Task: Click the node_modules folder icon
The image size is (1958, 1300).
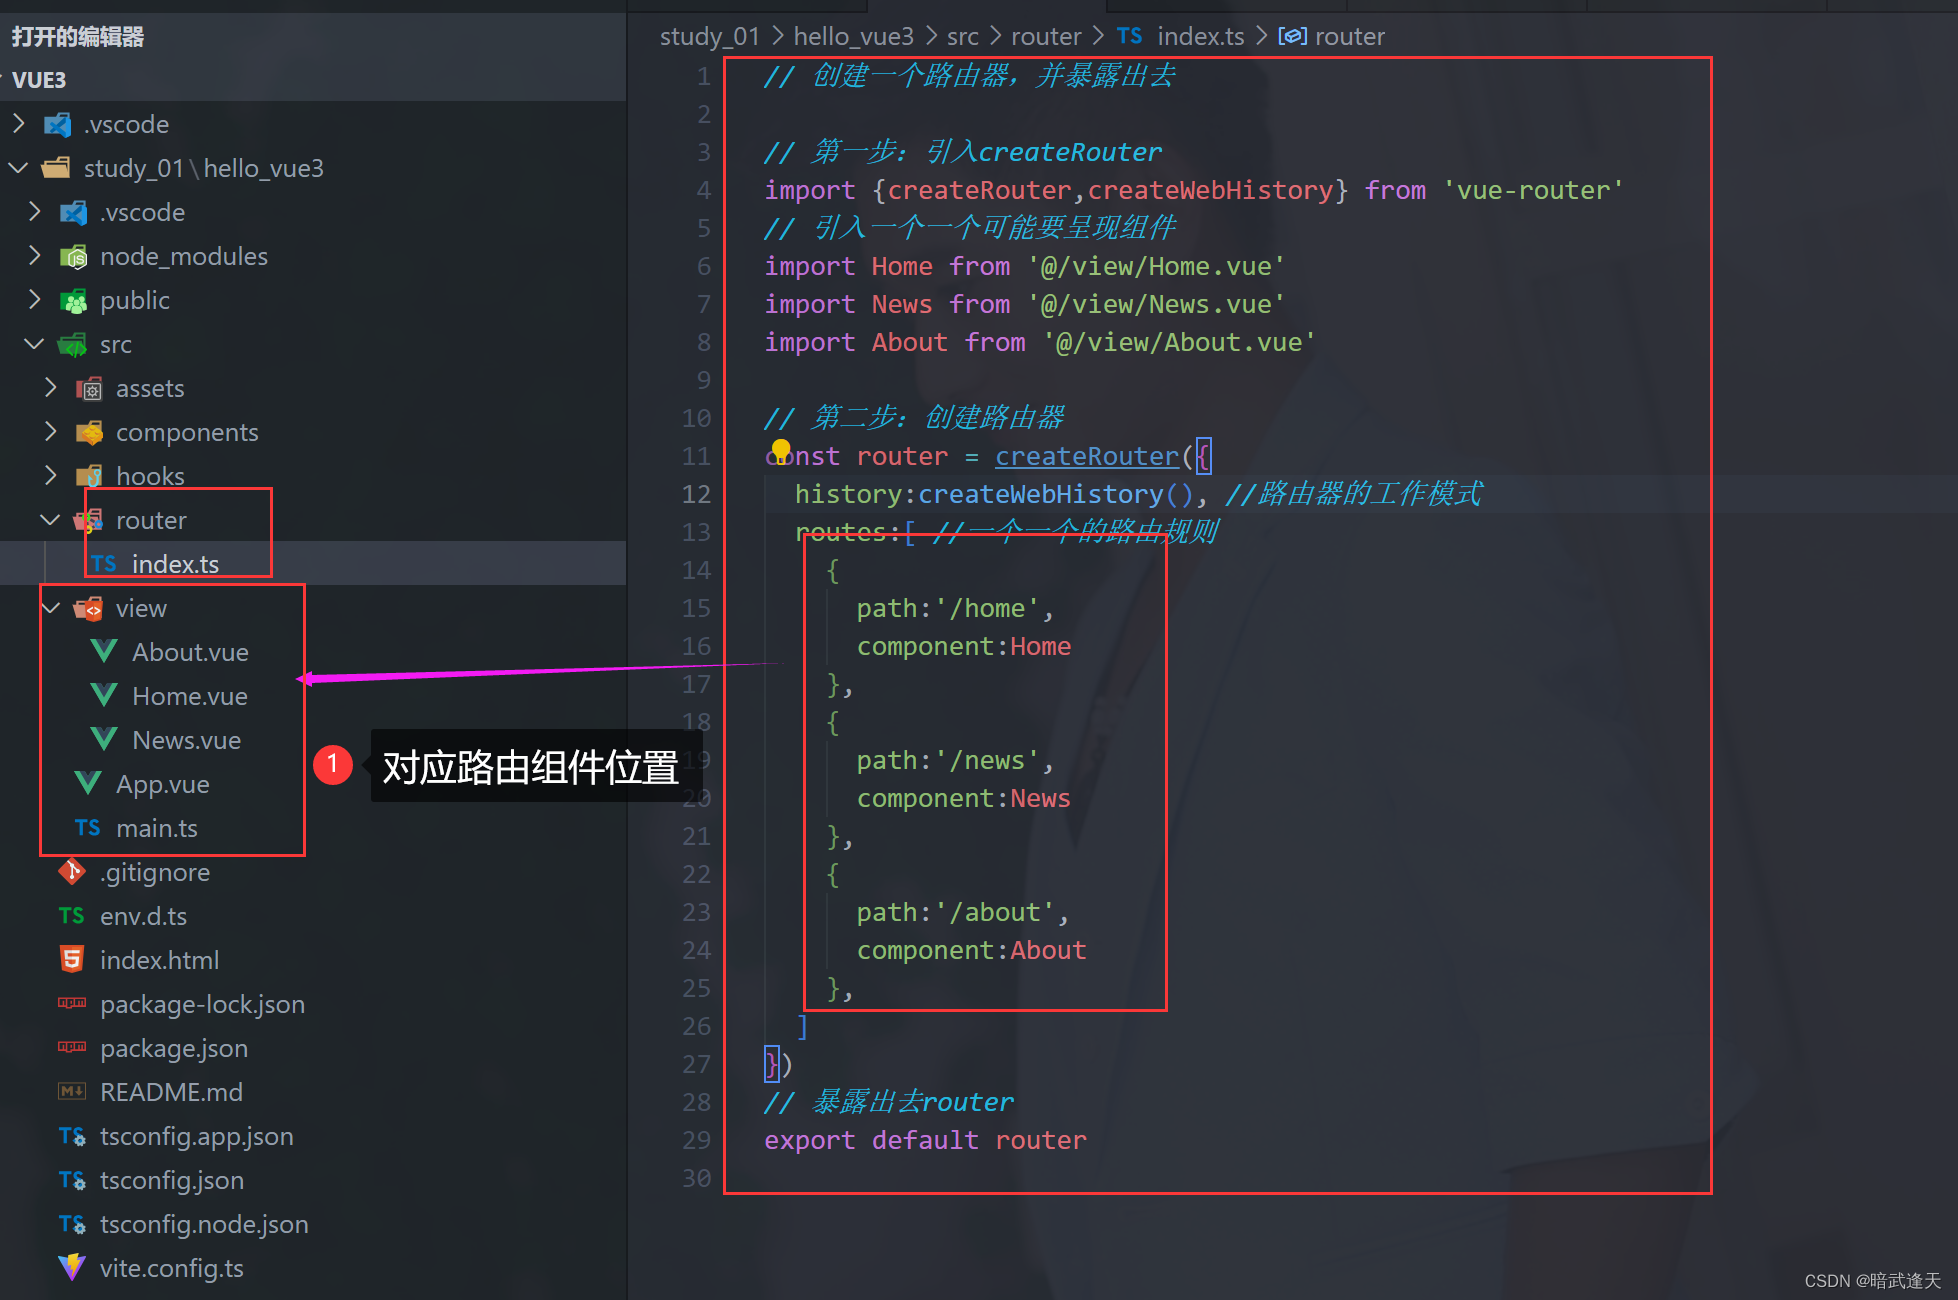Action: [73, 257]
